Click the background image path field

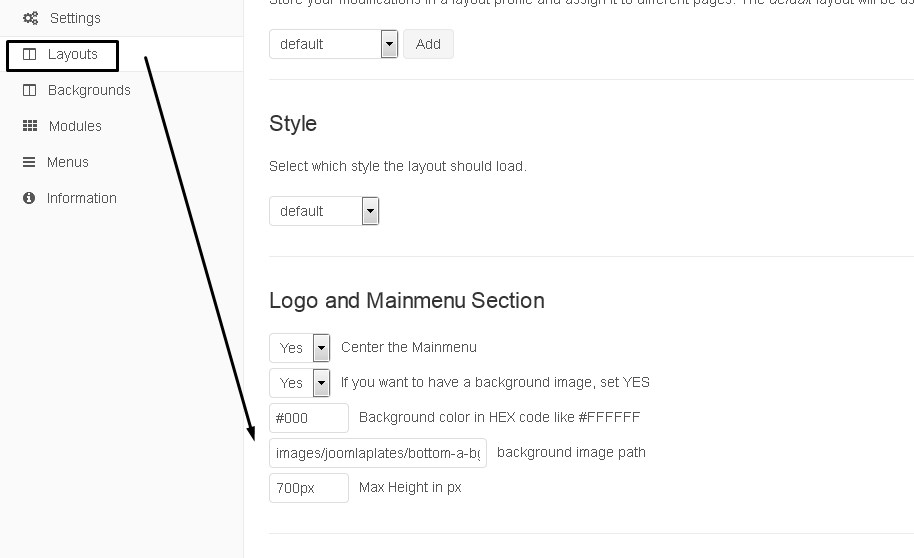coord(378,453)
